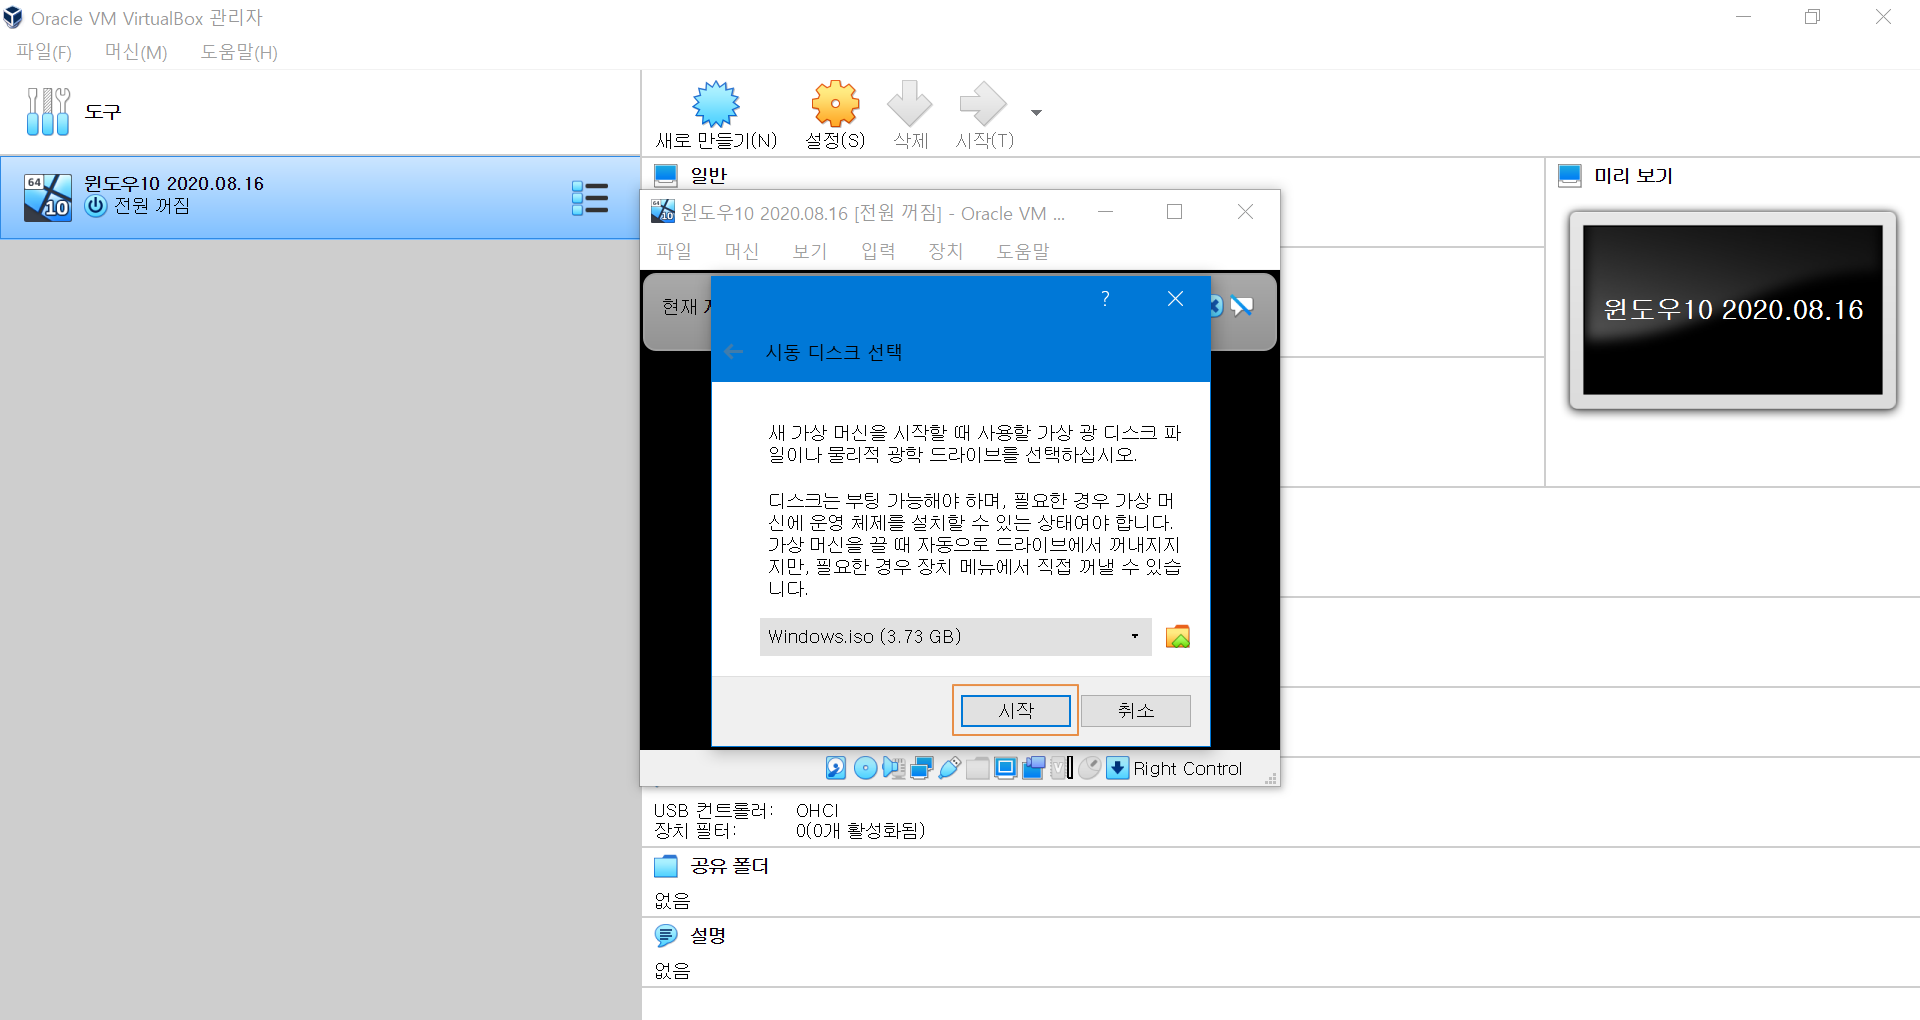1920x1020 pixels.
Task: Browse for disk file with folder icon
Action: click(x=1178, y=637)
